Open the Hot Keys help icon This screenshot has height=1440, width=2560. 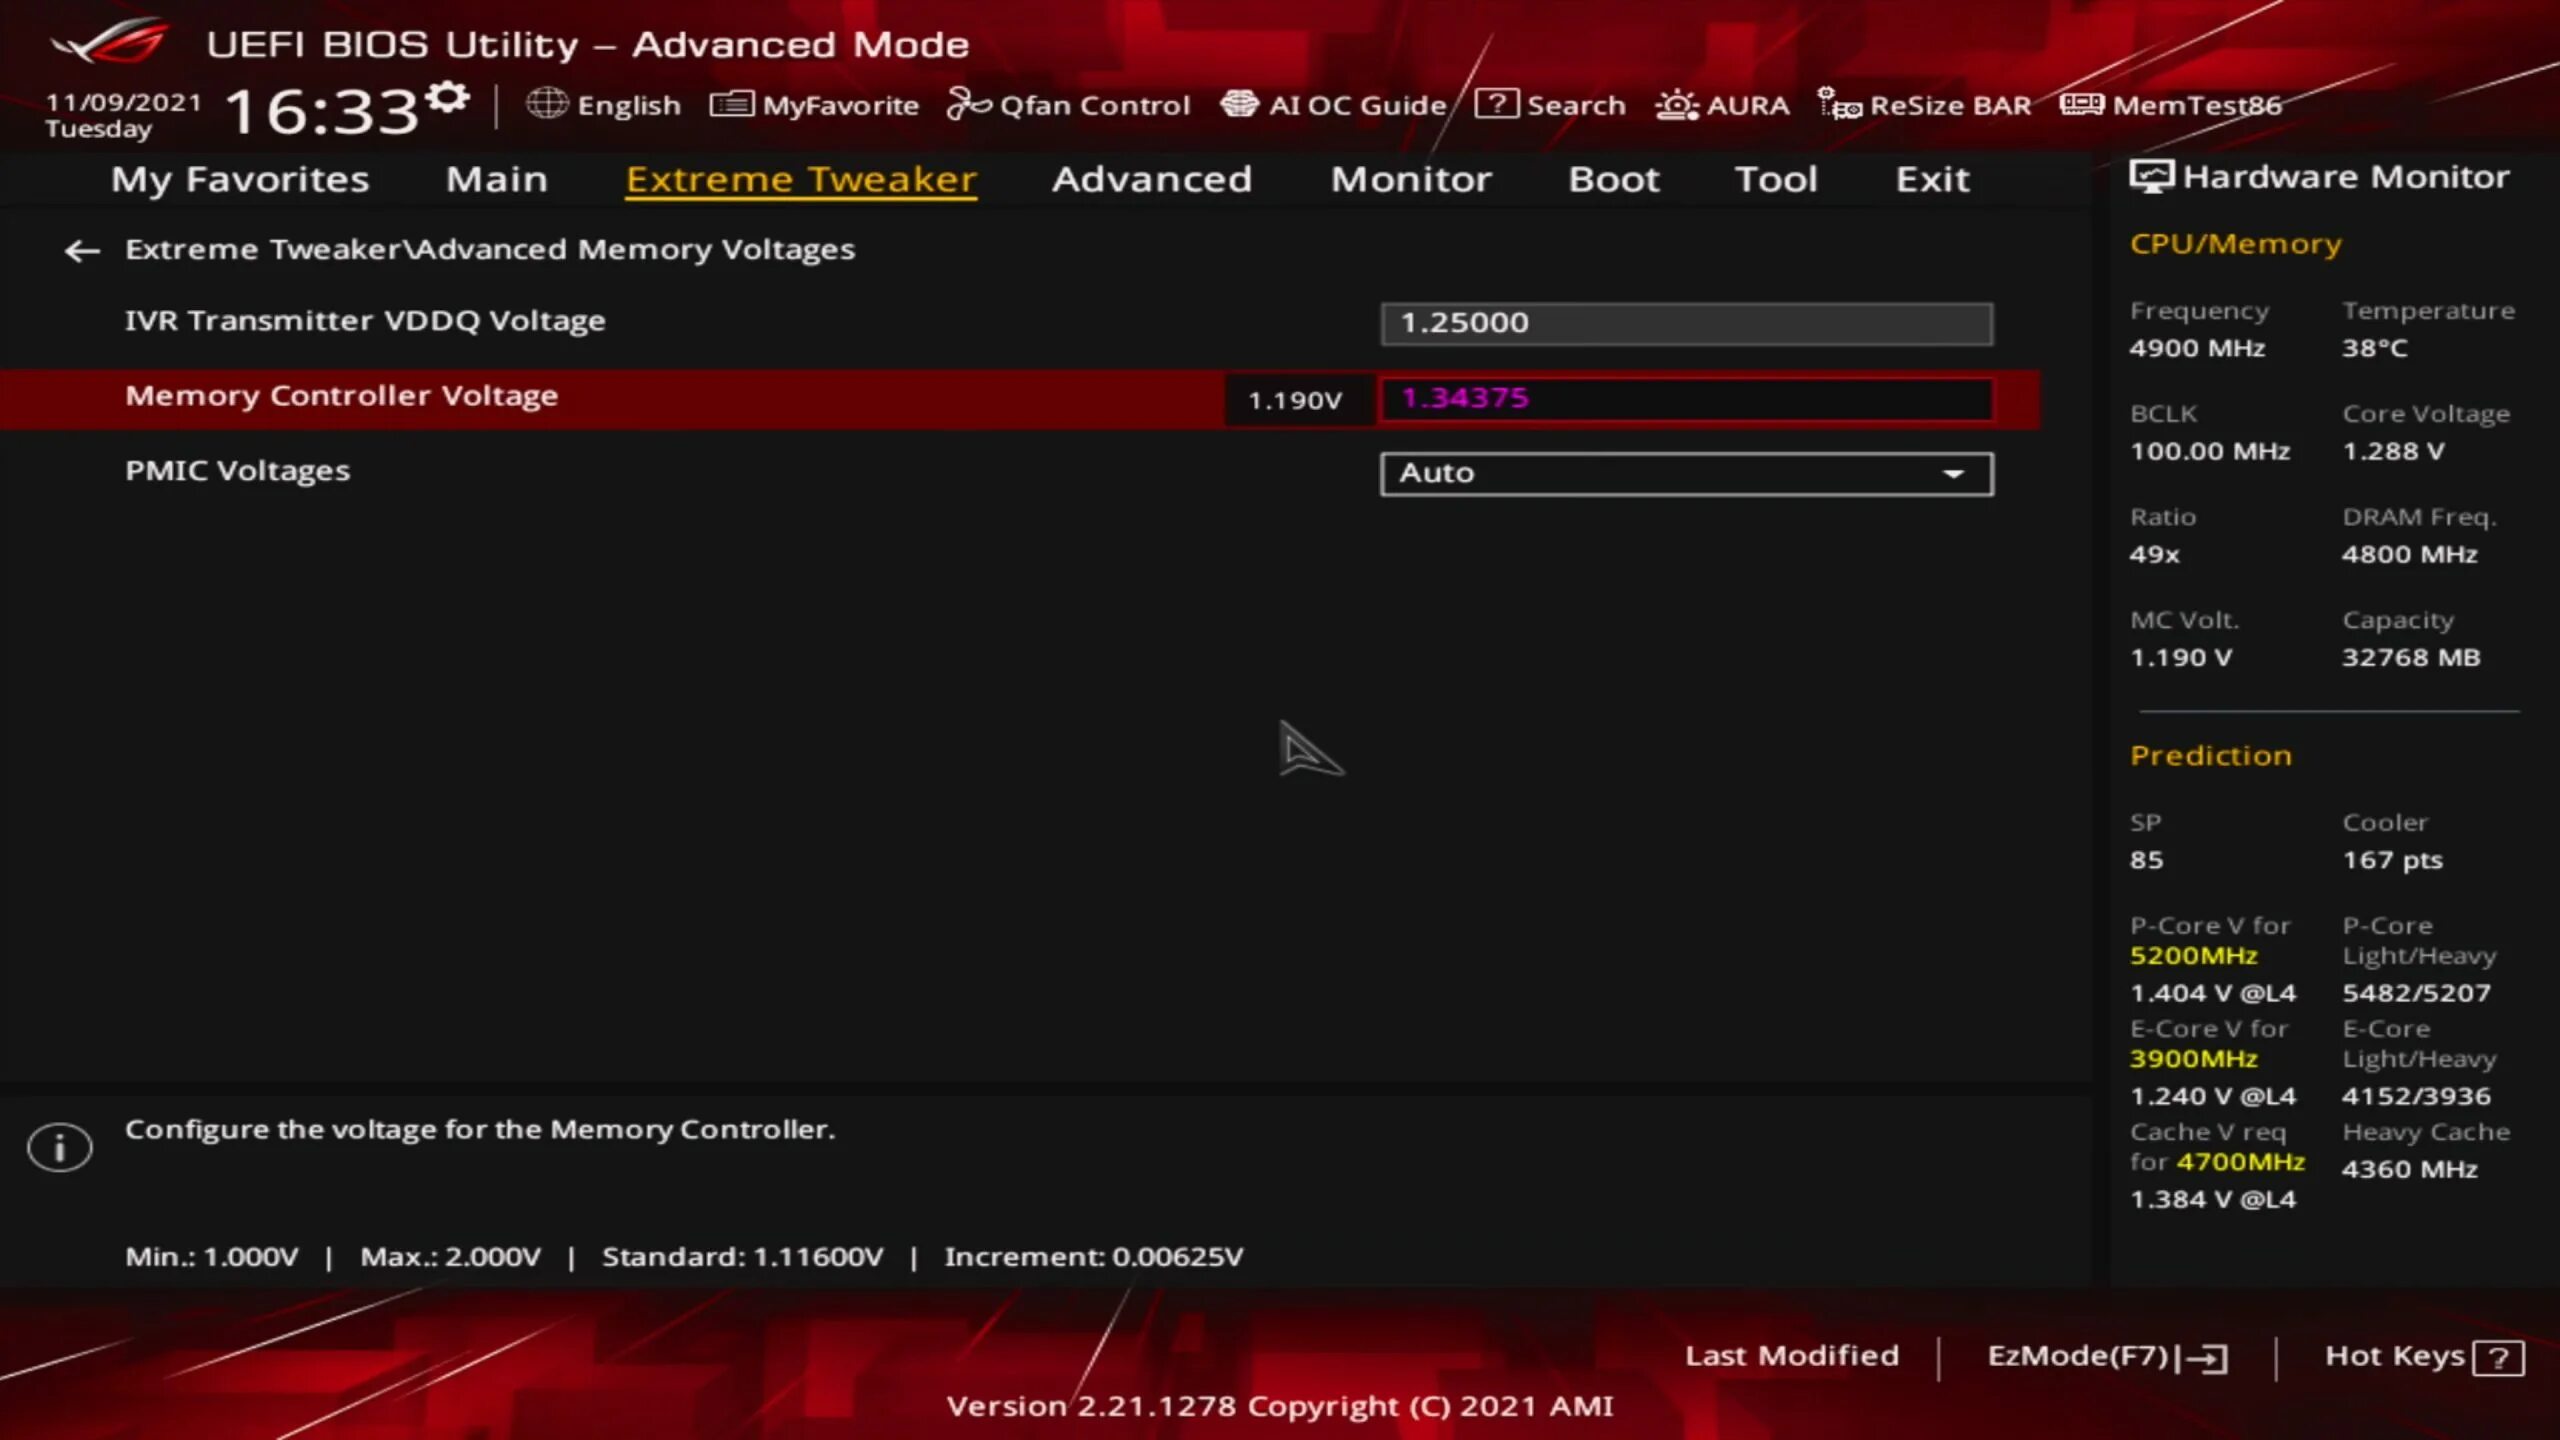[x=2497, y=1358]
